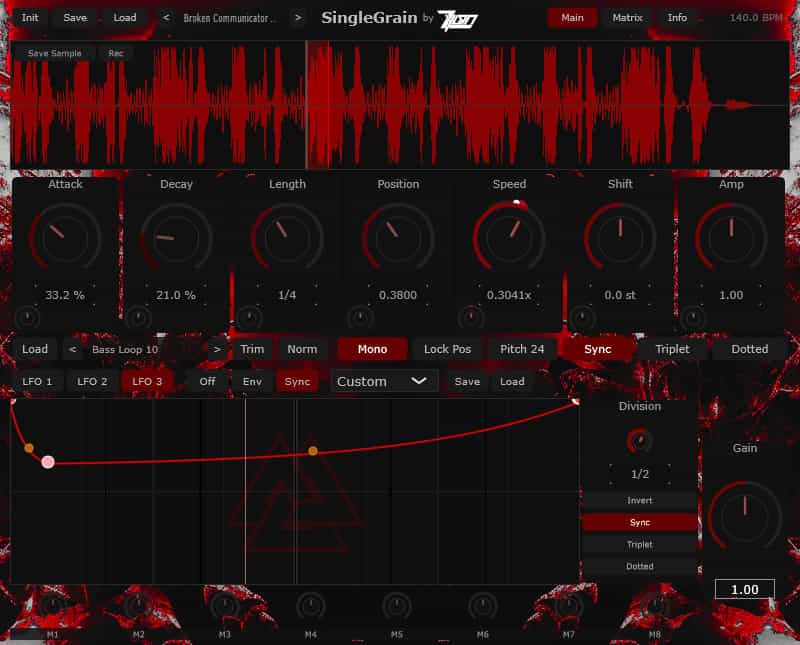
Task: Set LFO mode to Off
Action: (208, 382)
